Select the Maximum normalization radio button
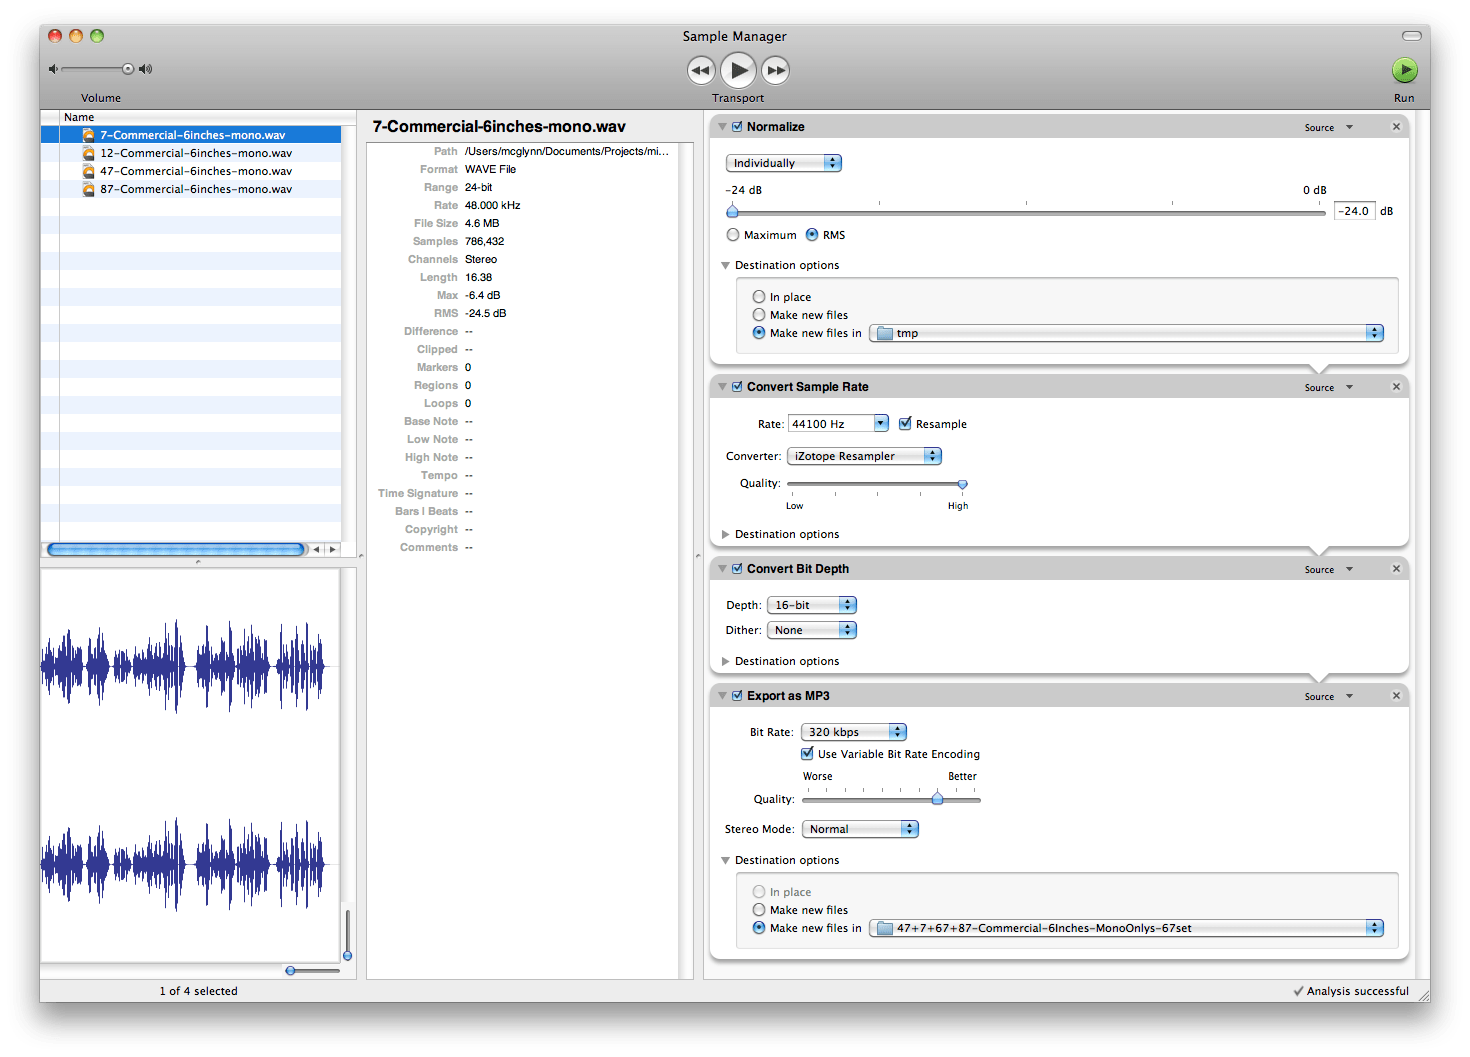 click(733, 234)
